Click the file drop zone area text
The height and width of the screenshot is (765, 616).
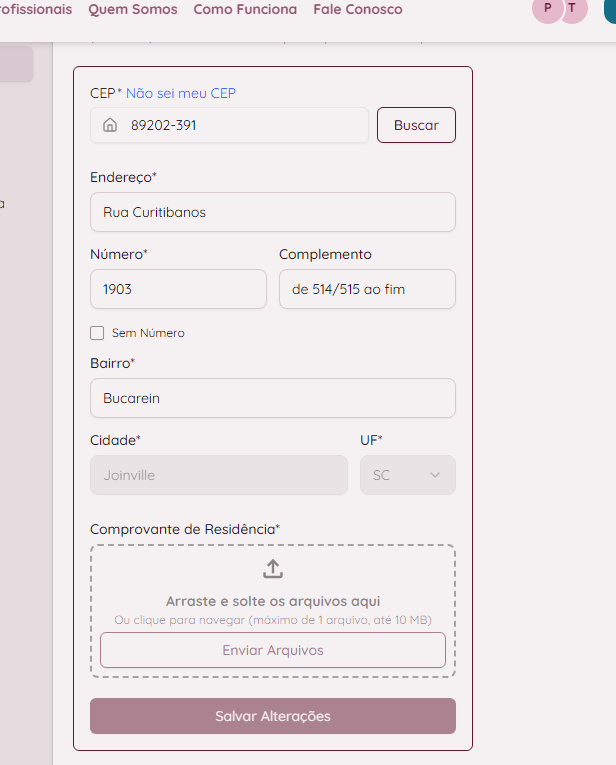point(273,601)
